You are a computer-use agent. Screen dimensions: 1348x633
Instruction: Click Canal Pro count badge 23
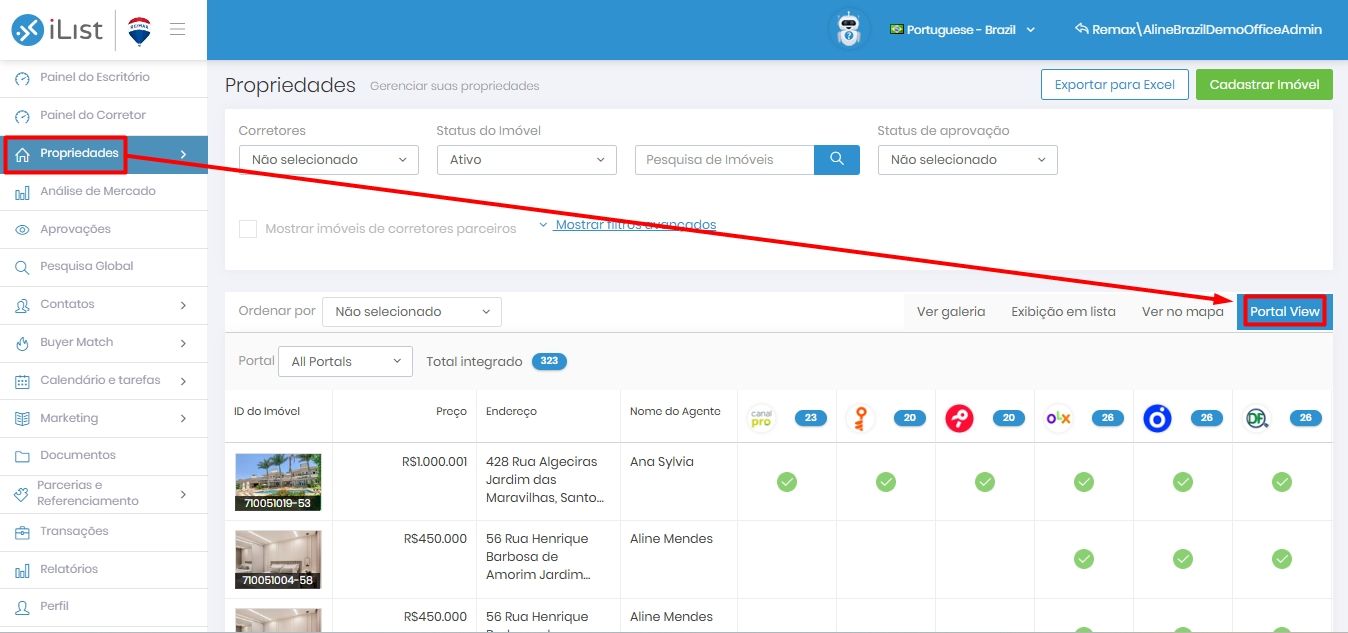coord(810,418)
